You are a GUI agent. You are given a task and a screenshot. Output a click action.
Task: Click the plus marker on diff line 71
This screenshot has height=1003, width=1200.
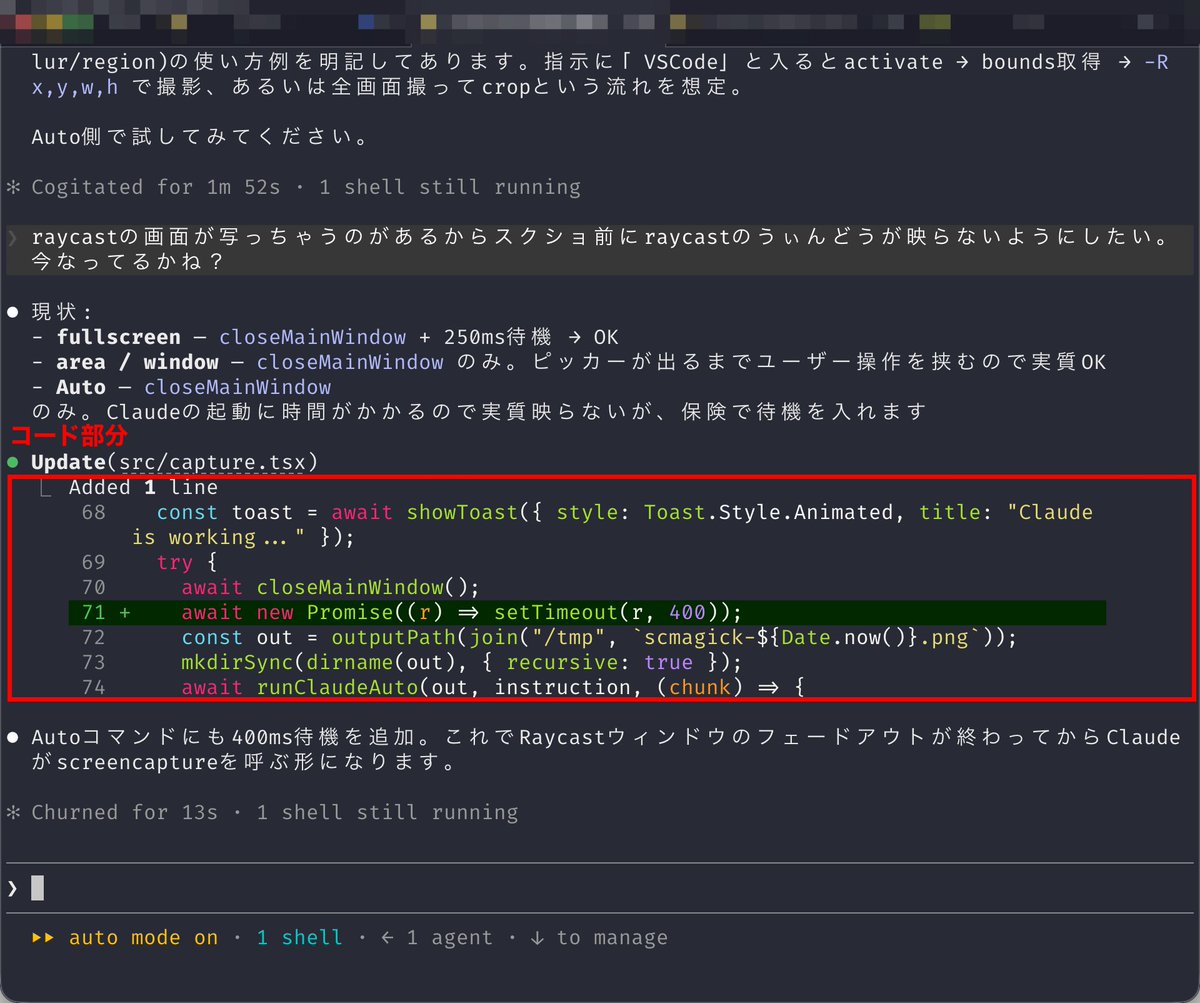point(125,612)
